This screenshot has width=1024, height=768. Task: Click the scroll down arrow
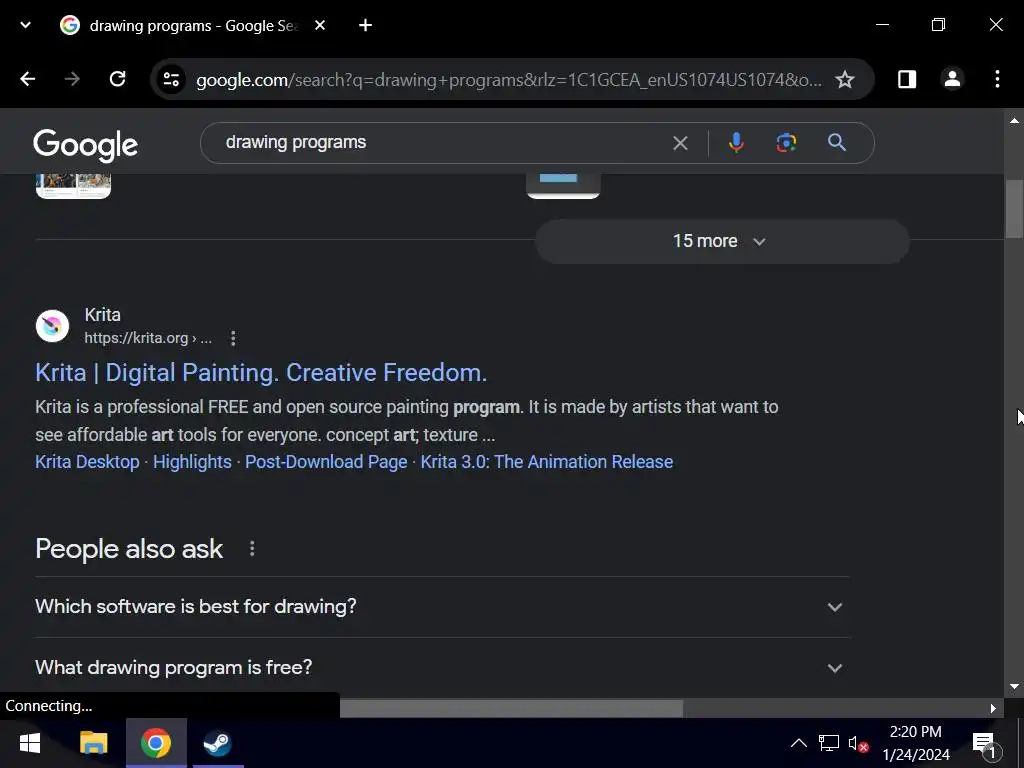[x=1014, y=686]
